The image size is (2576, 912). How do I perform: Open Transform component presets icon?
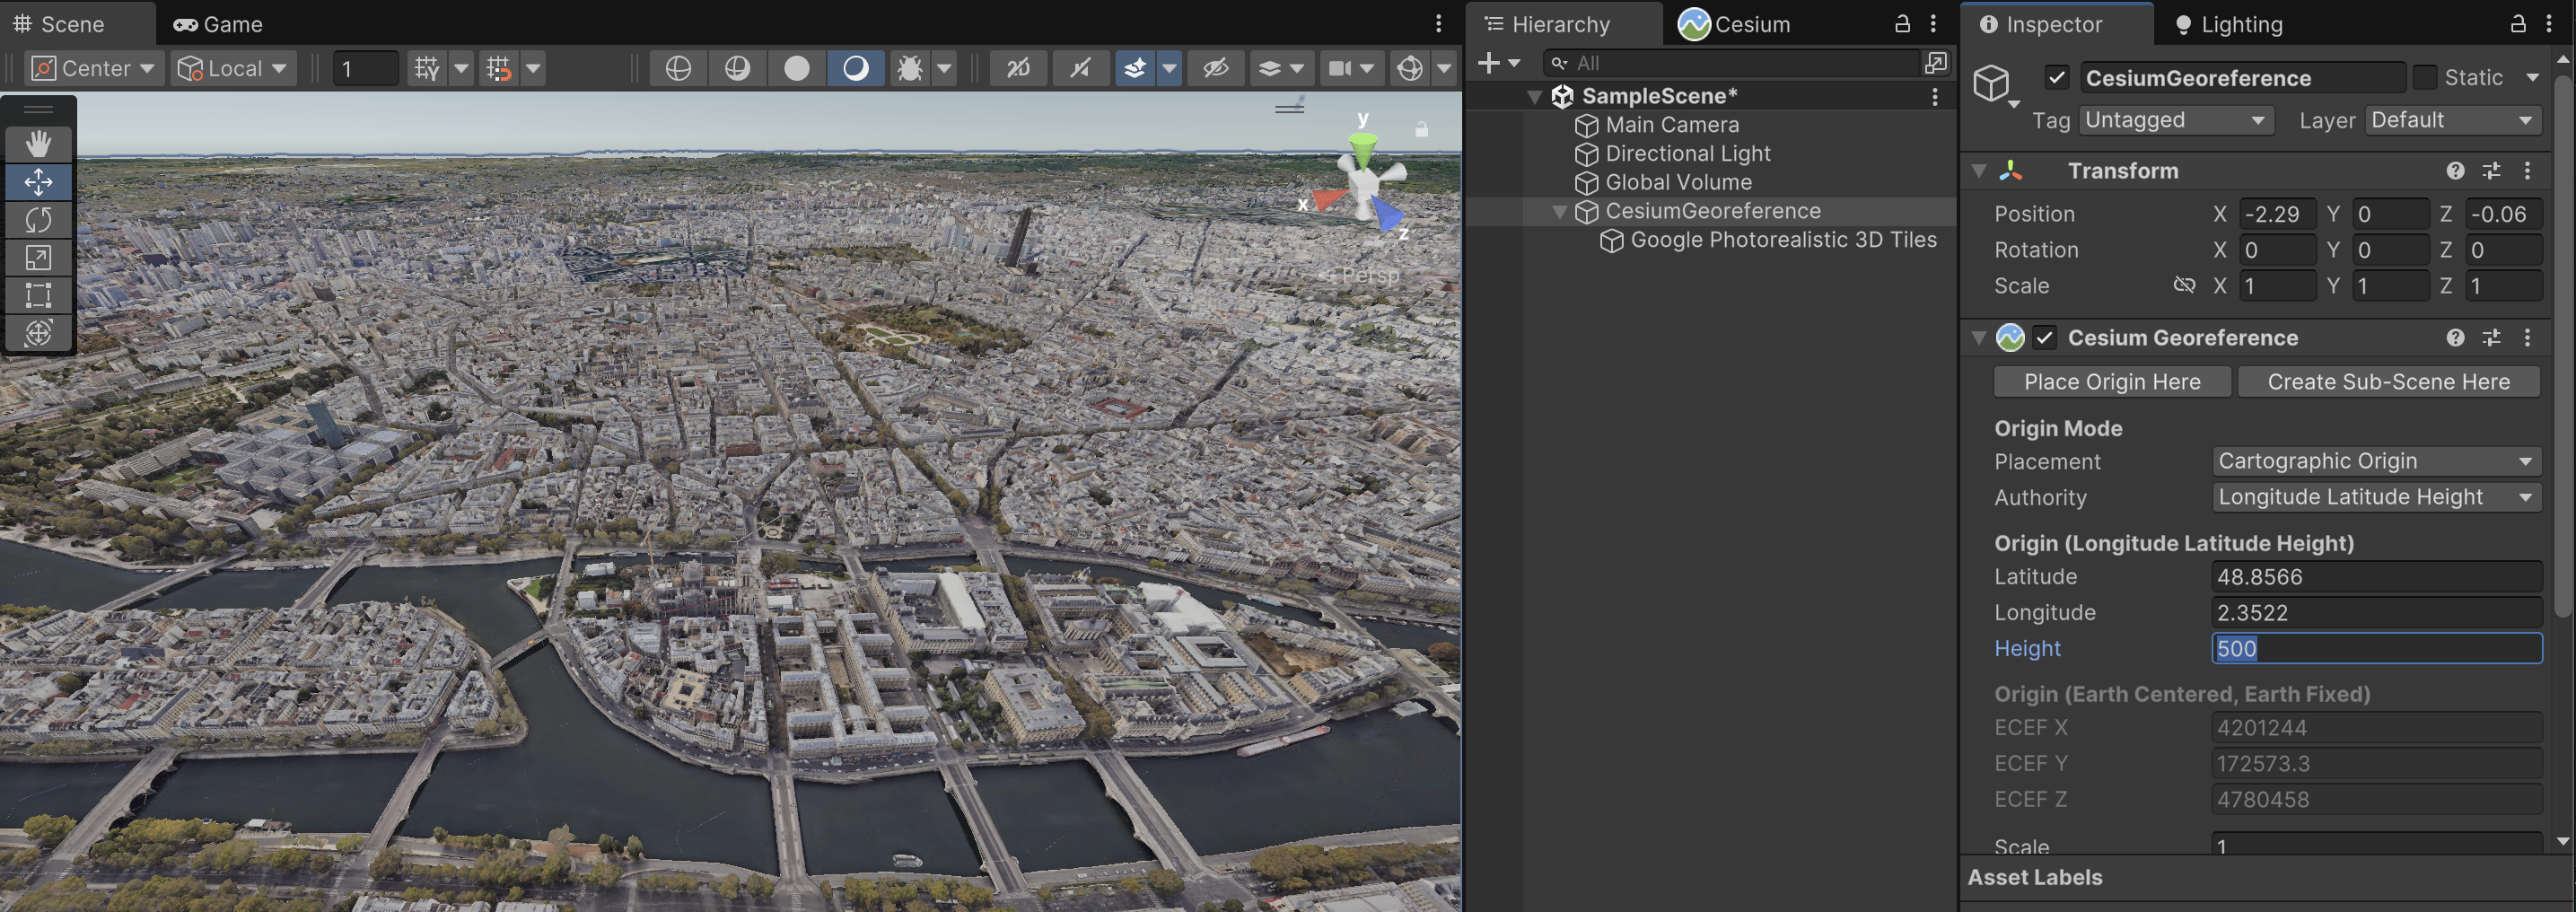tap(2491, 171)
